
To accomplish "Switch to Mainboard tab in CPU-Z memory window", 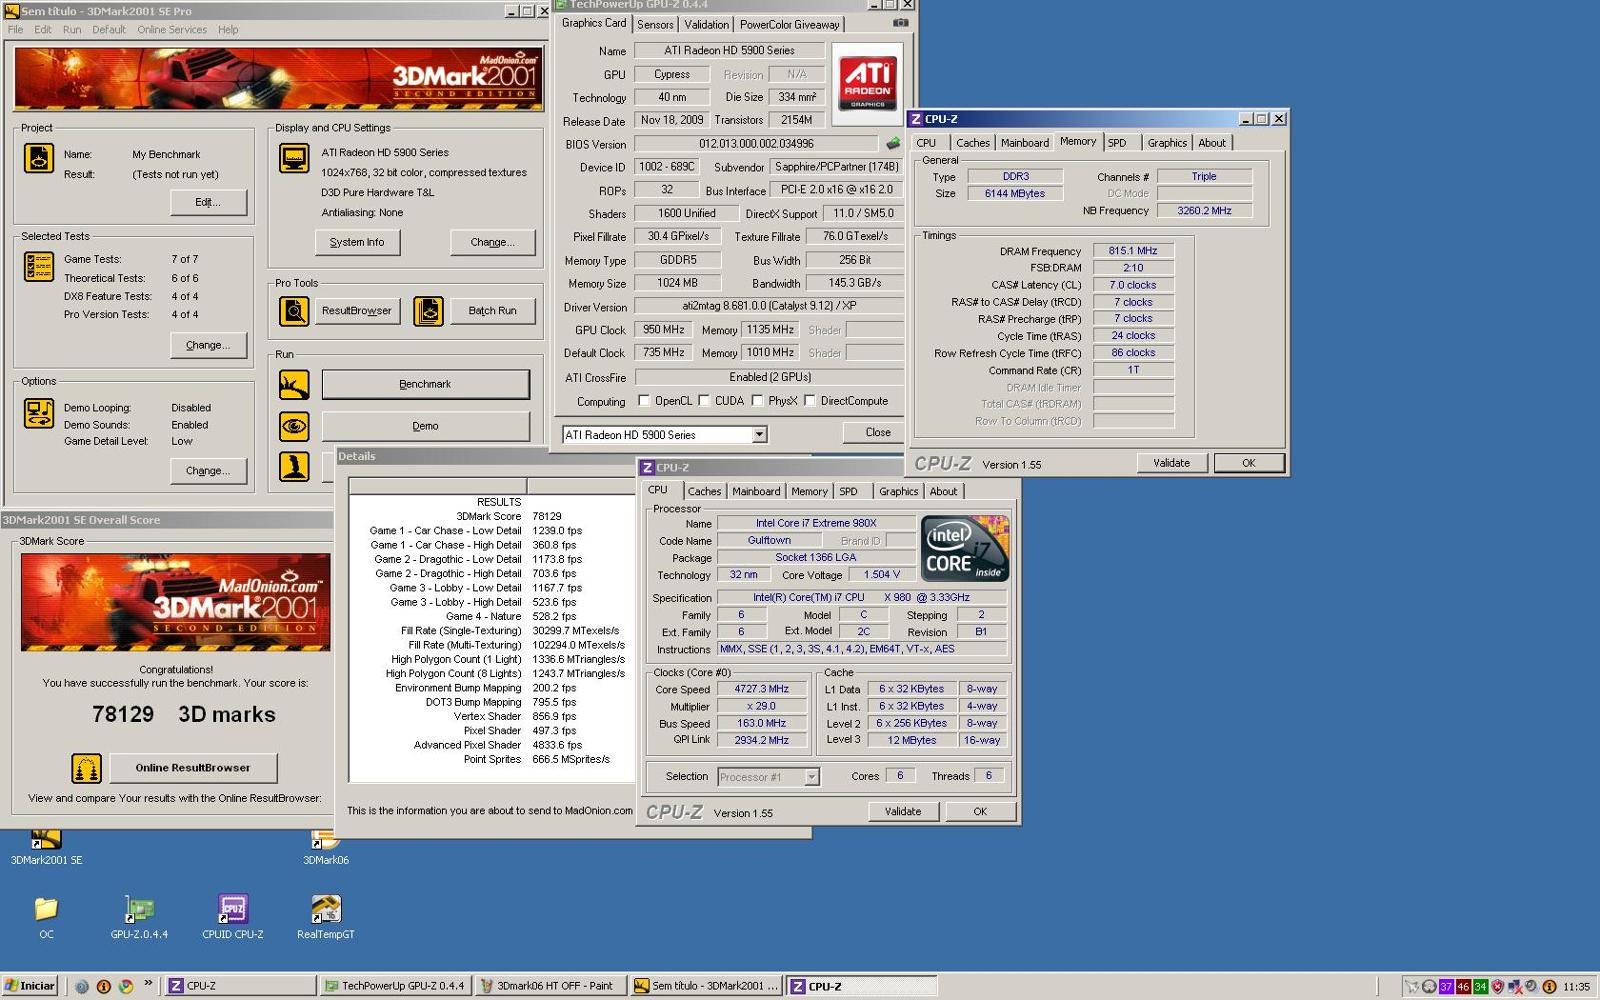I will pos(1025,143).
